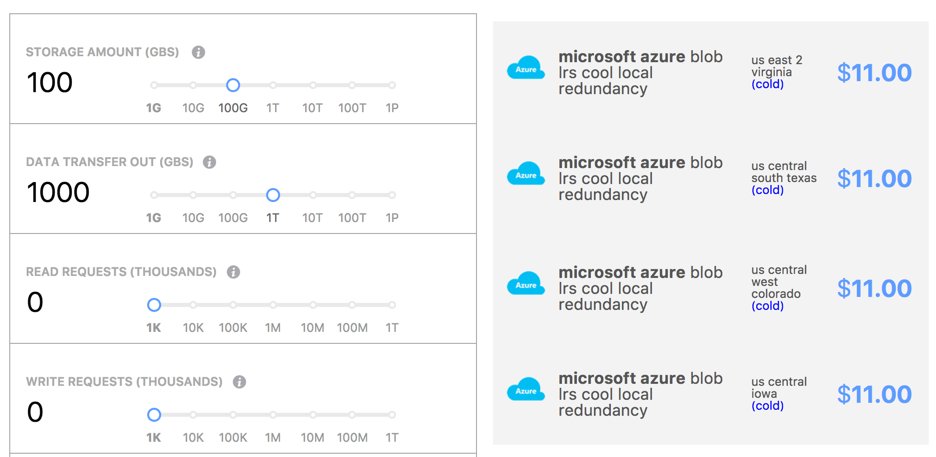Click Read Requests slider handle at 1K
Screen dimensions: 936x457
(154, 305)
